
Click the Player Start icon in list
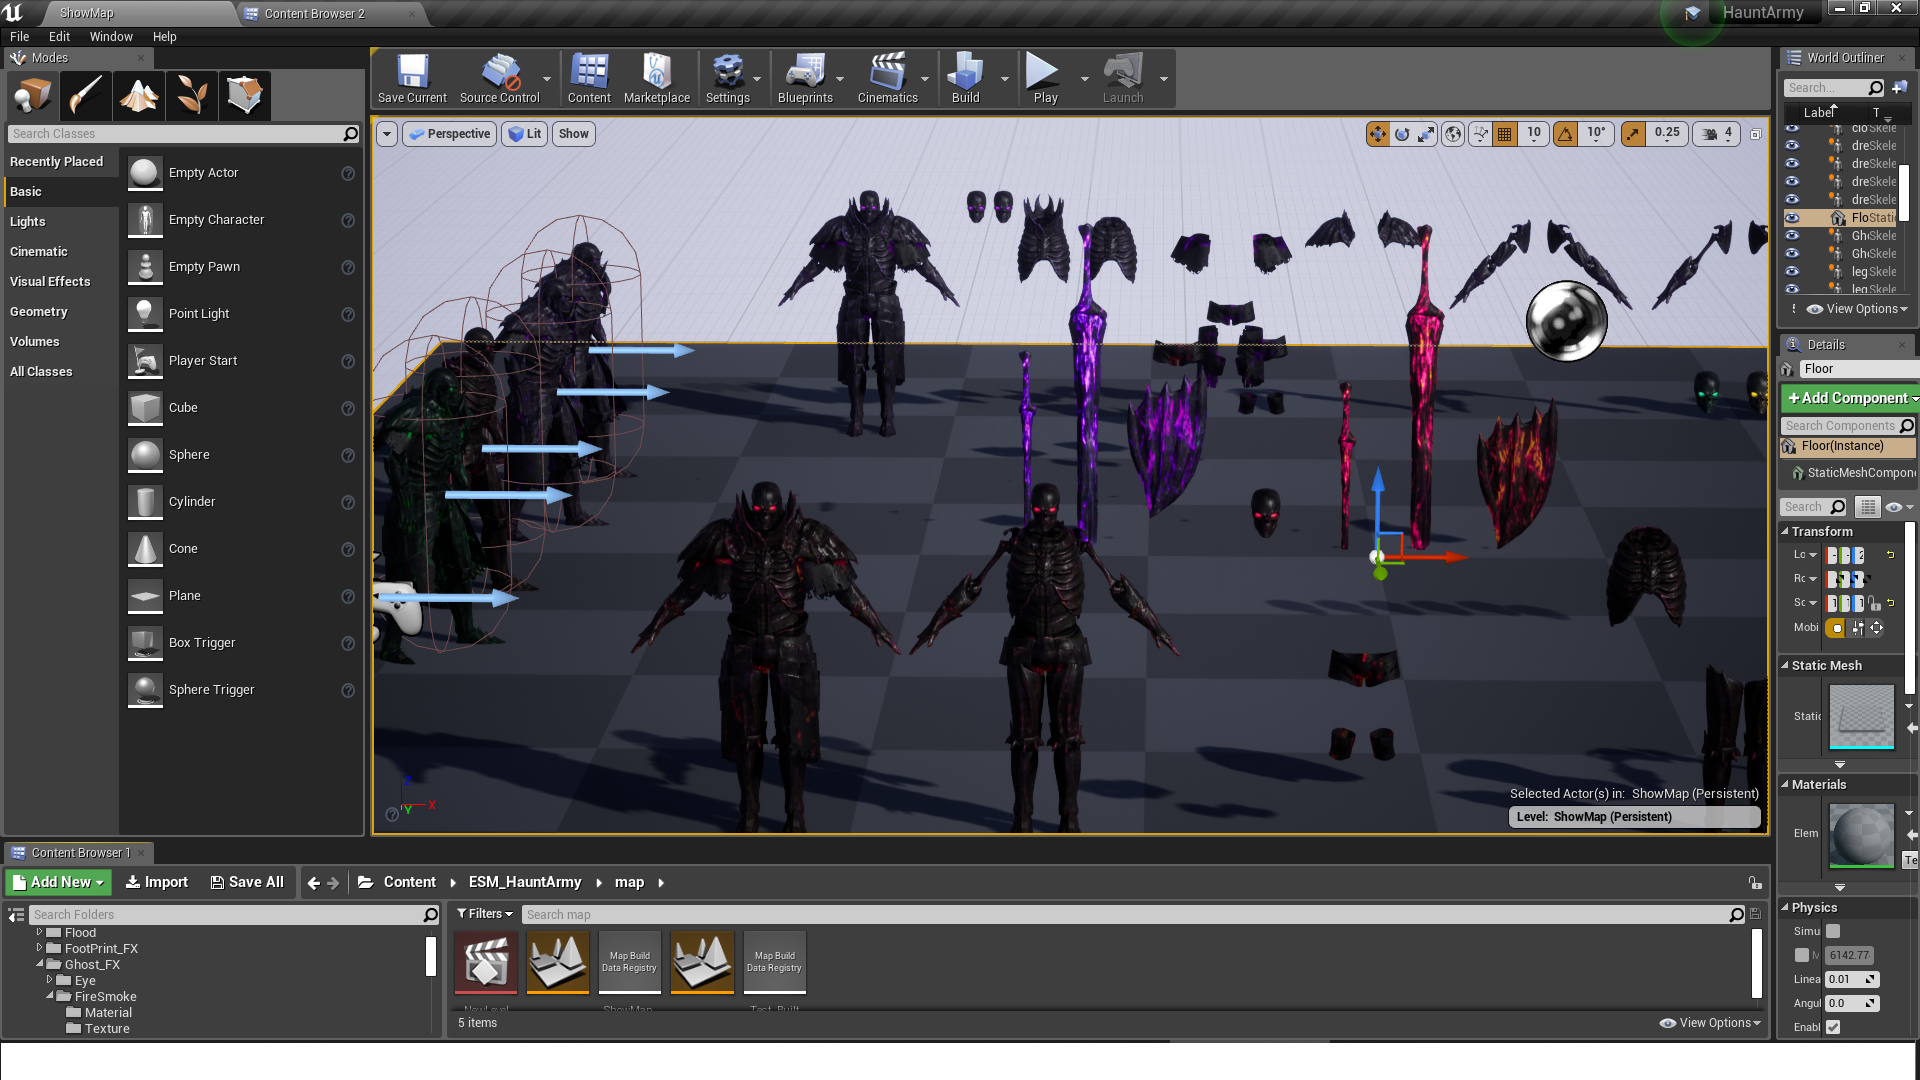(x=145, y=361)
